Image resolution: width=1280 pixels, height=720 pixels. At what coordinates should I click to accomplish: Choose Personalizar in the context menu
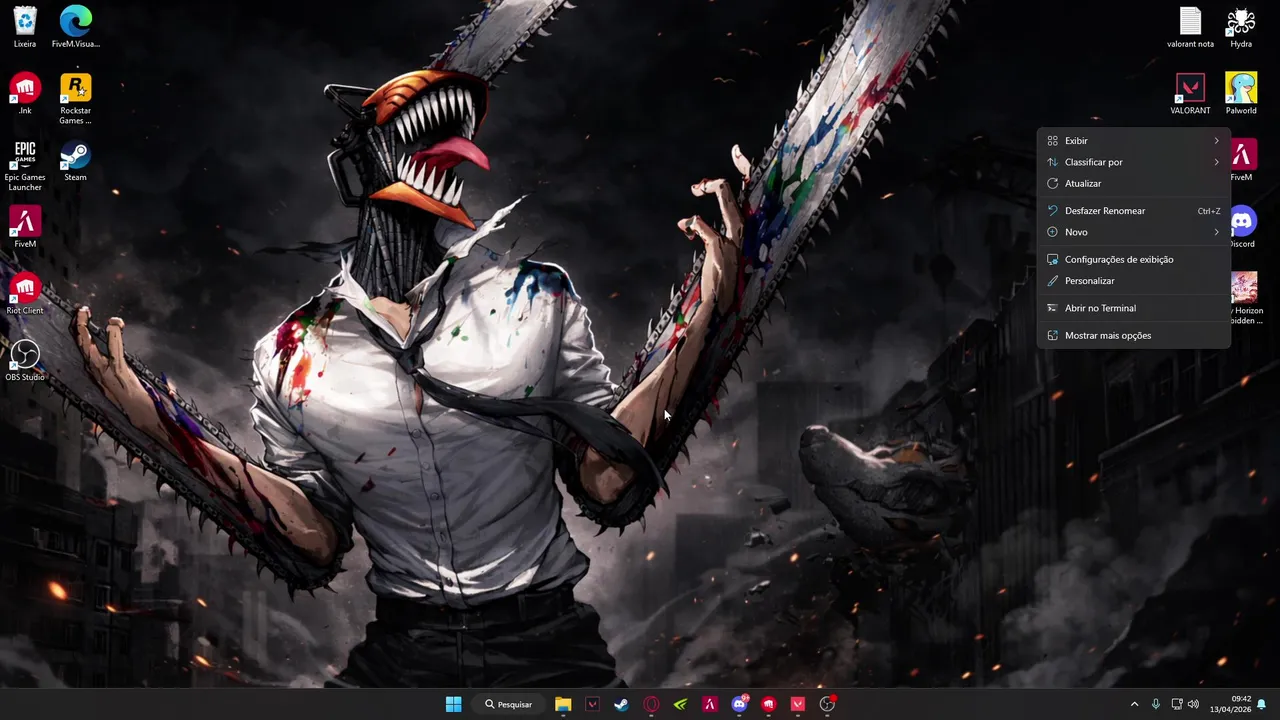(x=1133, y=281)
